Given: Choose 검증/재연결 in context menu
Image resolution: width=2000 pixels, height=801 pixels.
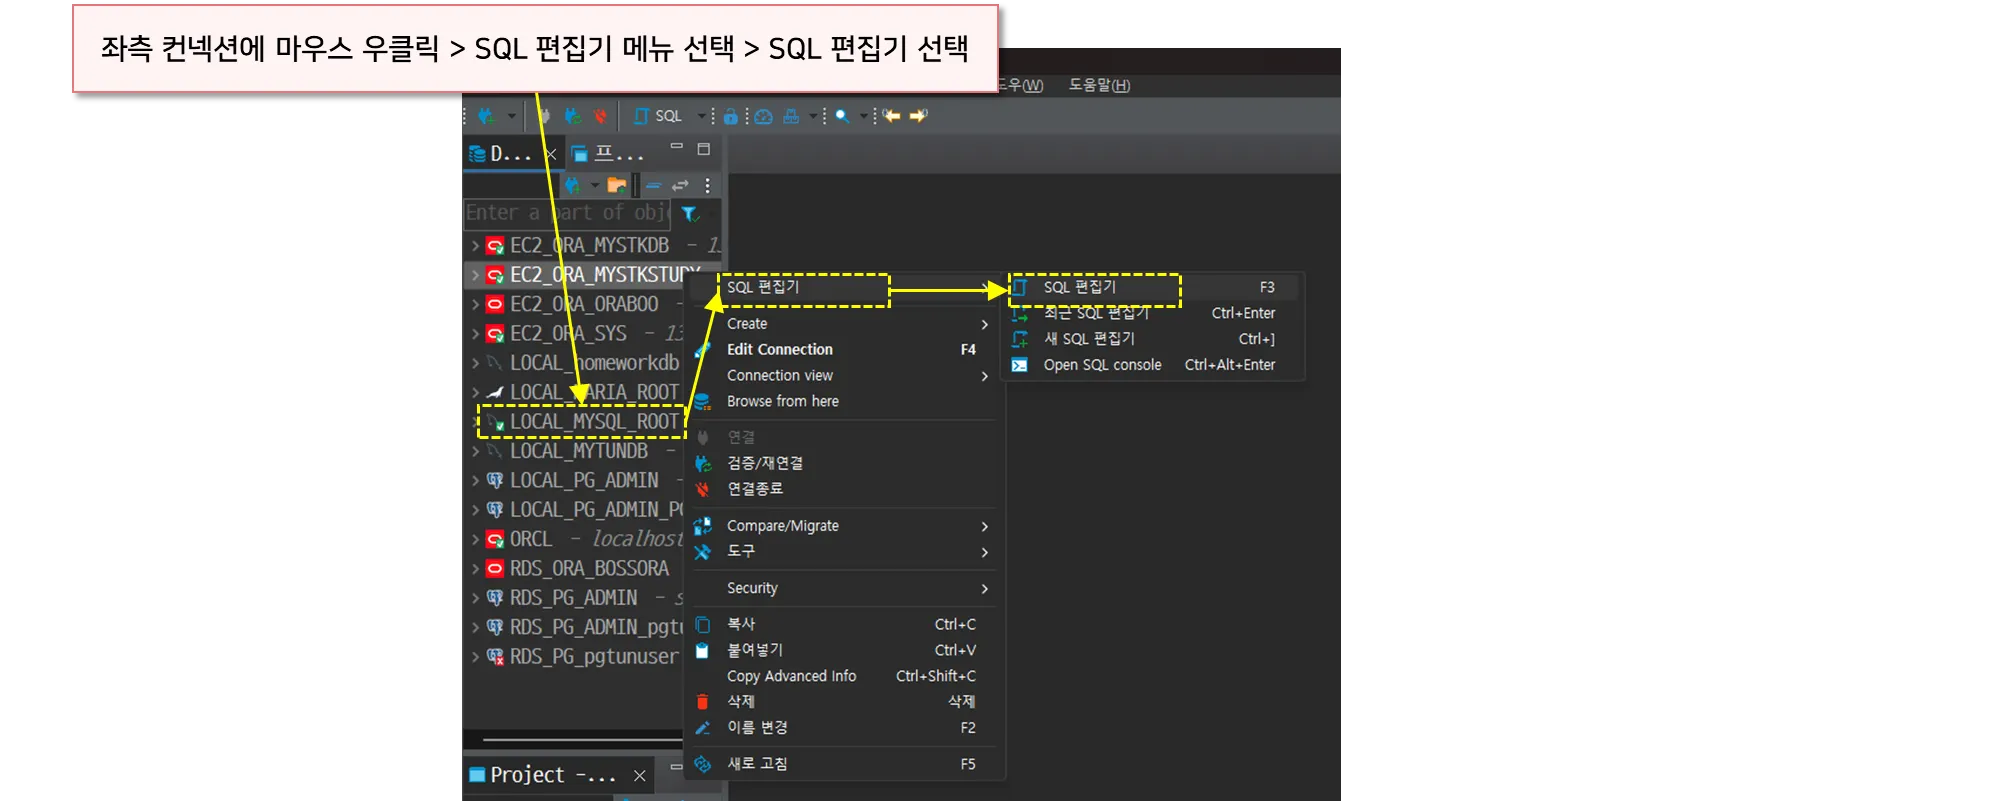Looking at the screenshot, I should pos(843,464).
